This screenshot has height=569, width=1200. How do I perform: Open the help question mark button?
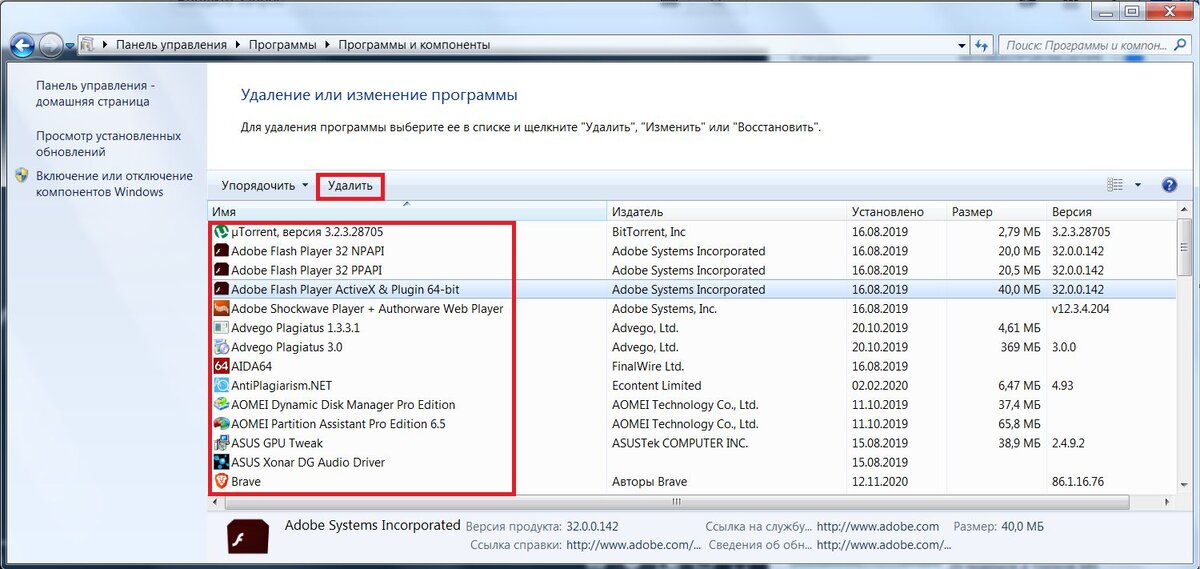coord(1169,185)
